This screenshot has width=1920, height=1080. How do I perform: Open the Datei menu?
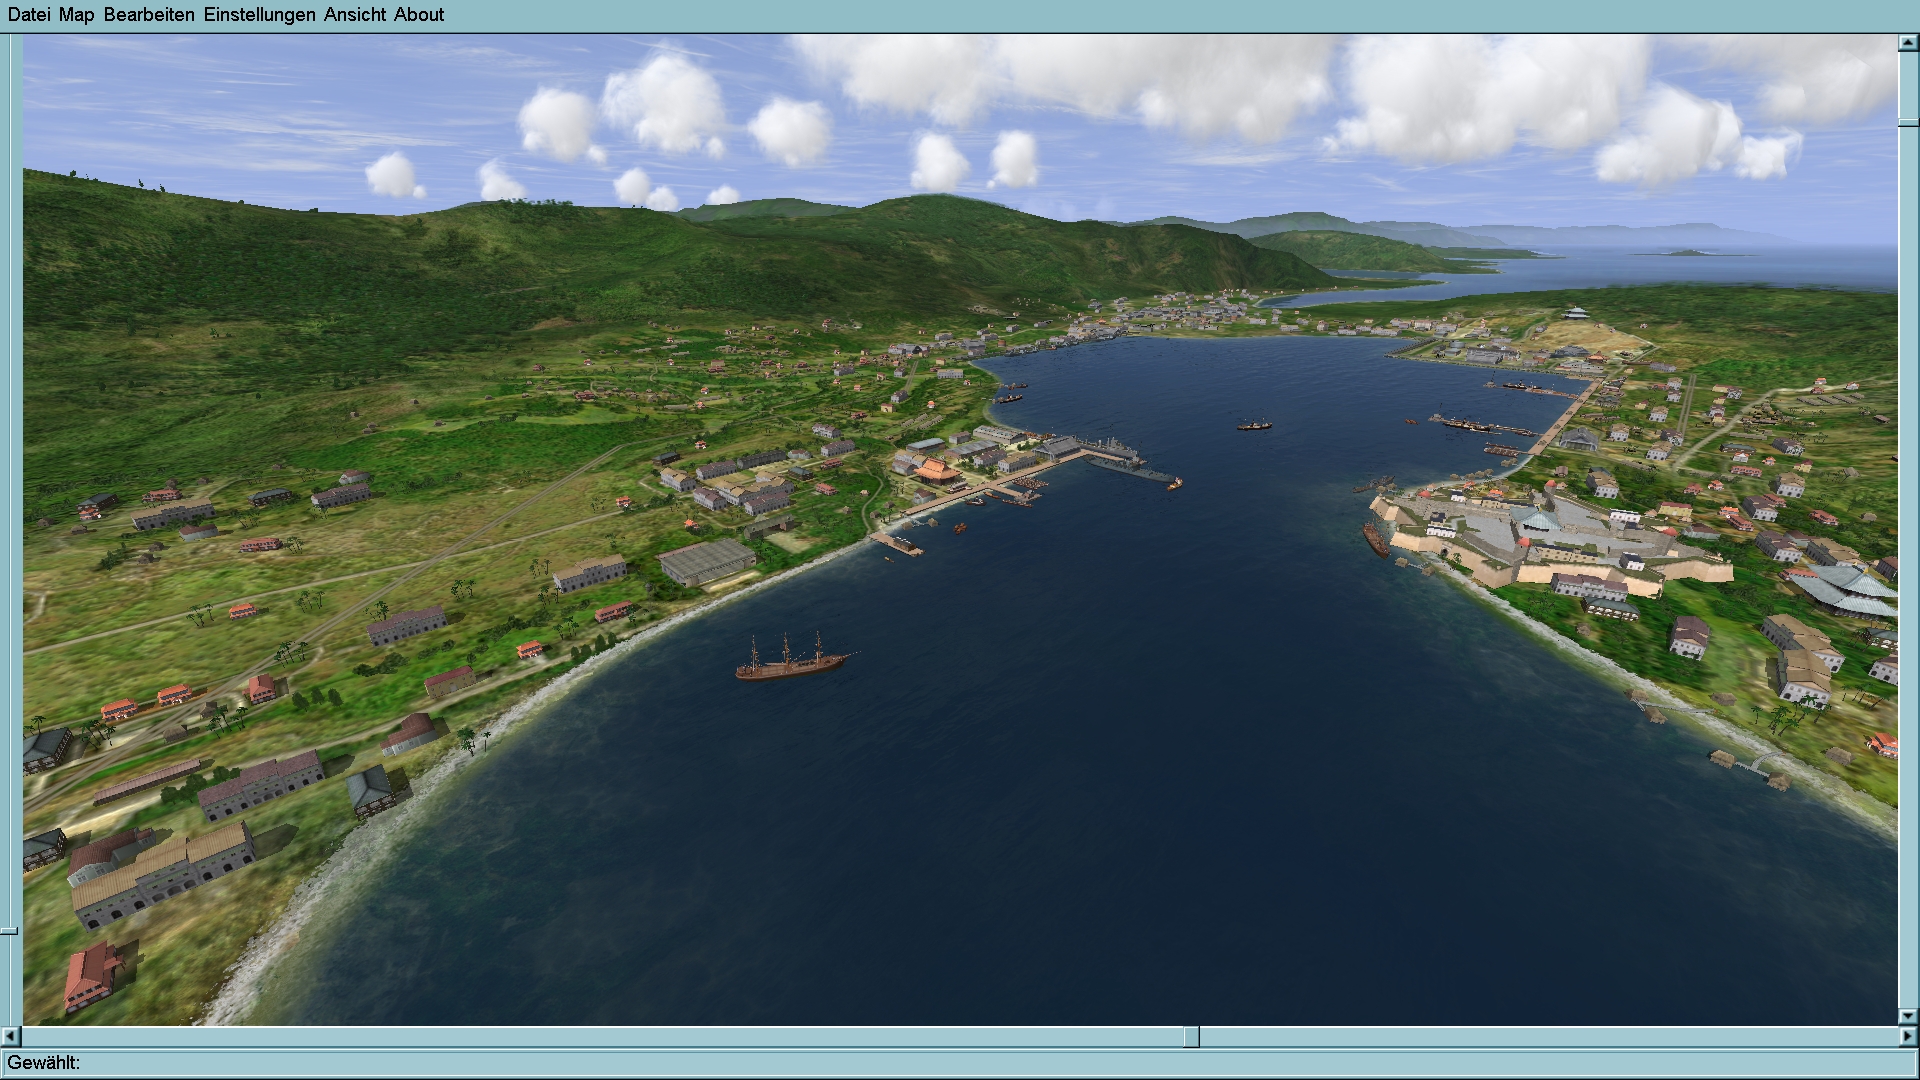click(x=28, y=14)
